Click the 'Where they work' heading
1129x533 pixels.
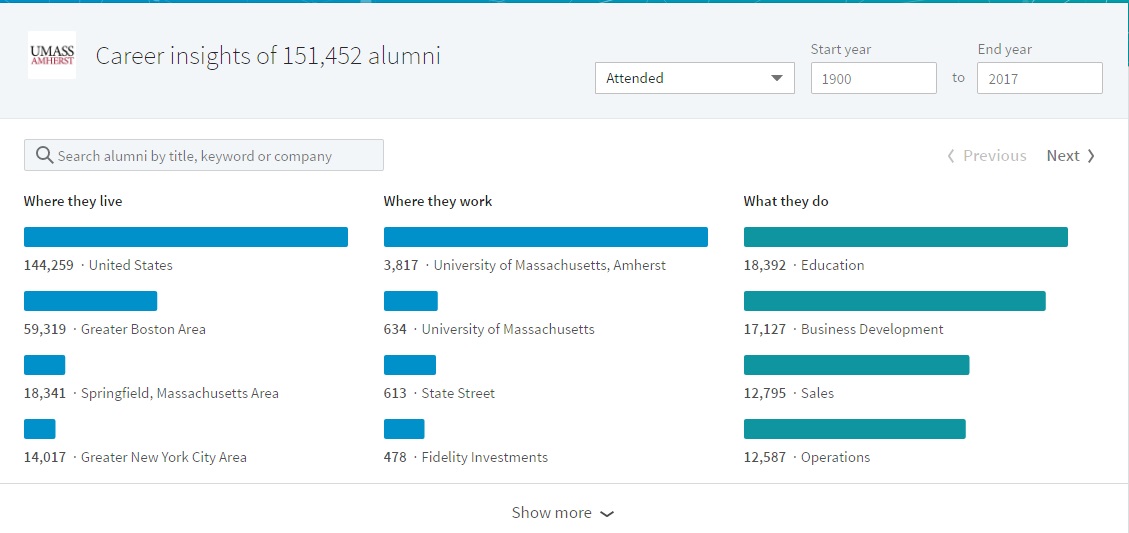click(438, 202)
